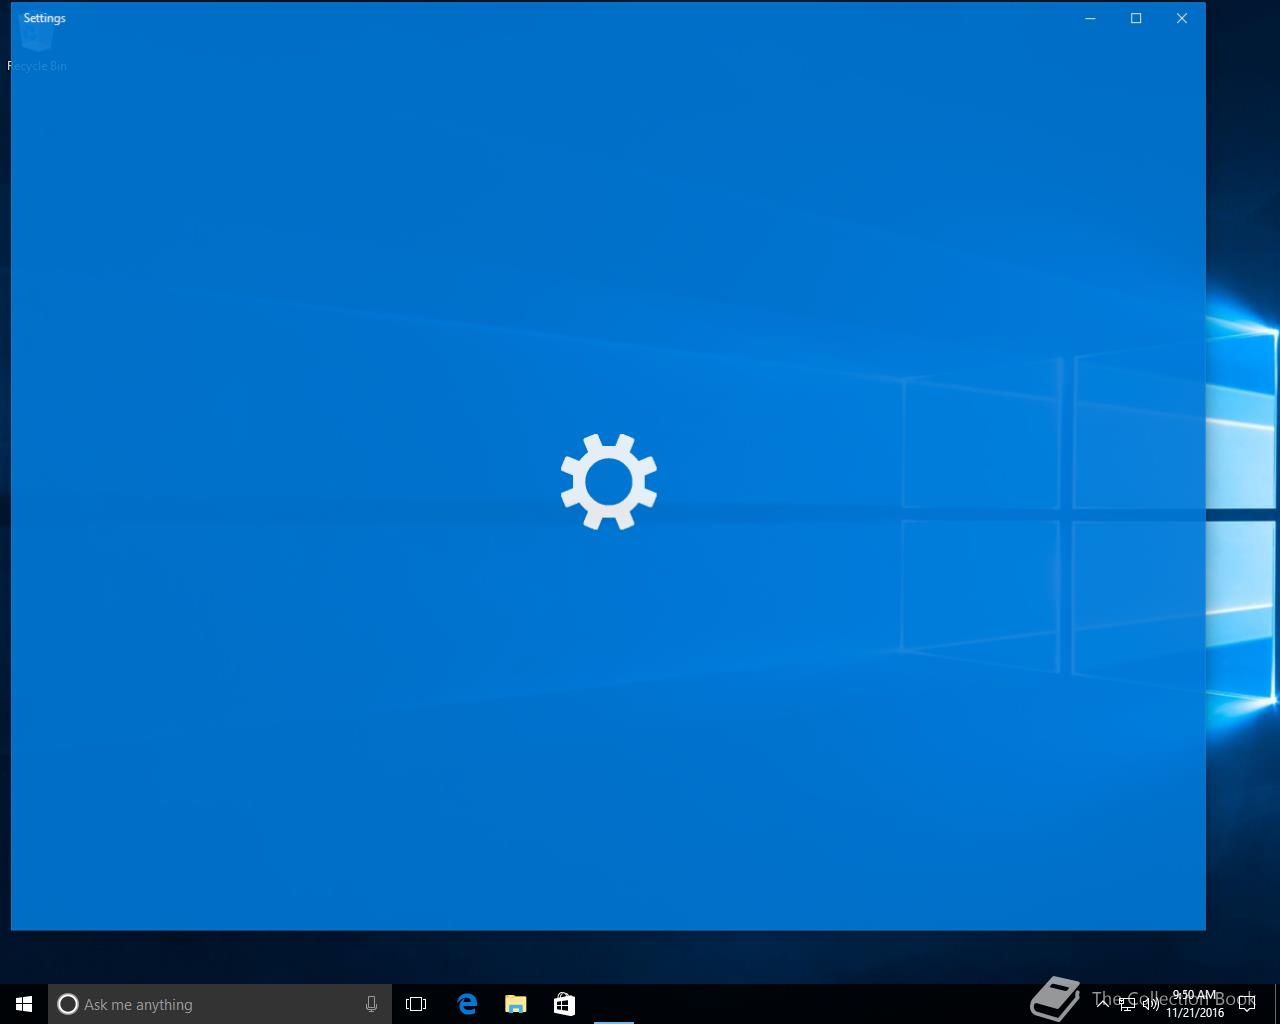This screenshot has width=1280, height=1024.
Task: Open the volume control tray icon
Action: (1150, 1003)
